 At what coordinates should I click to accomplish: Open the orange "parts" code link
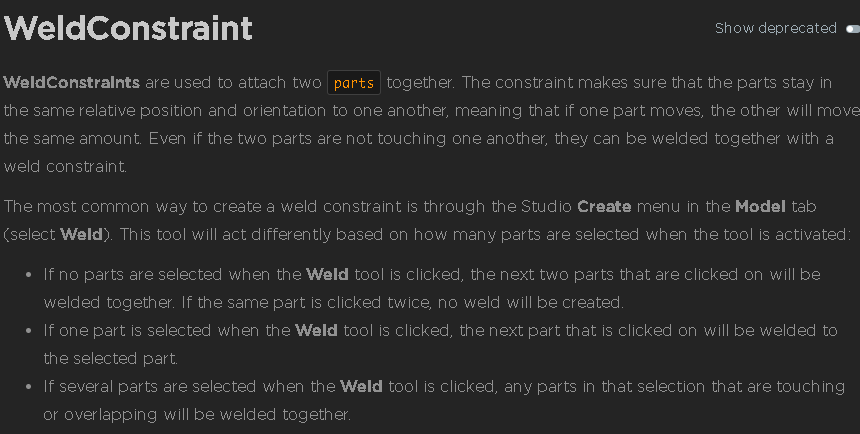(354, 83)
